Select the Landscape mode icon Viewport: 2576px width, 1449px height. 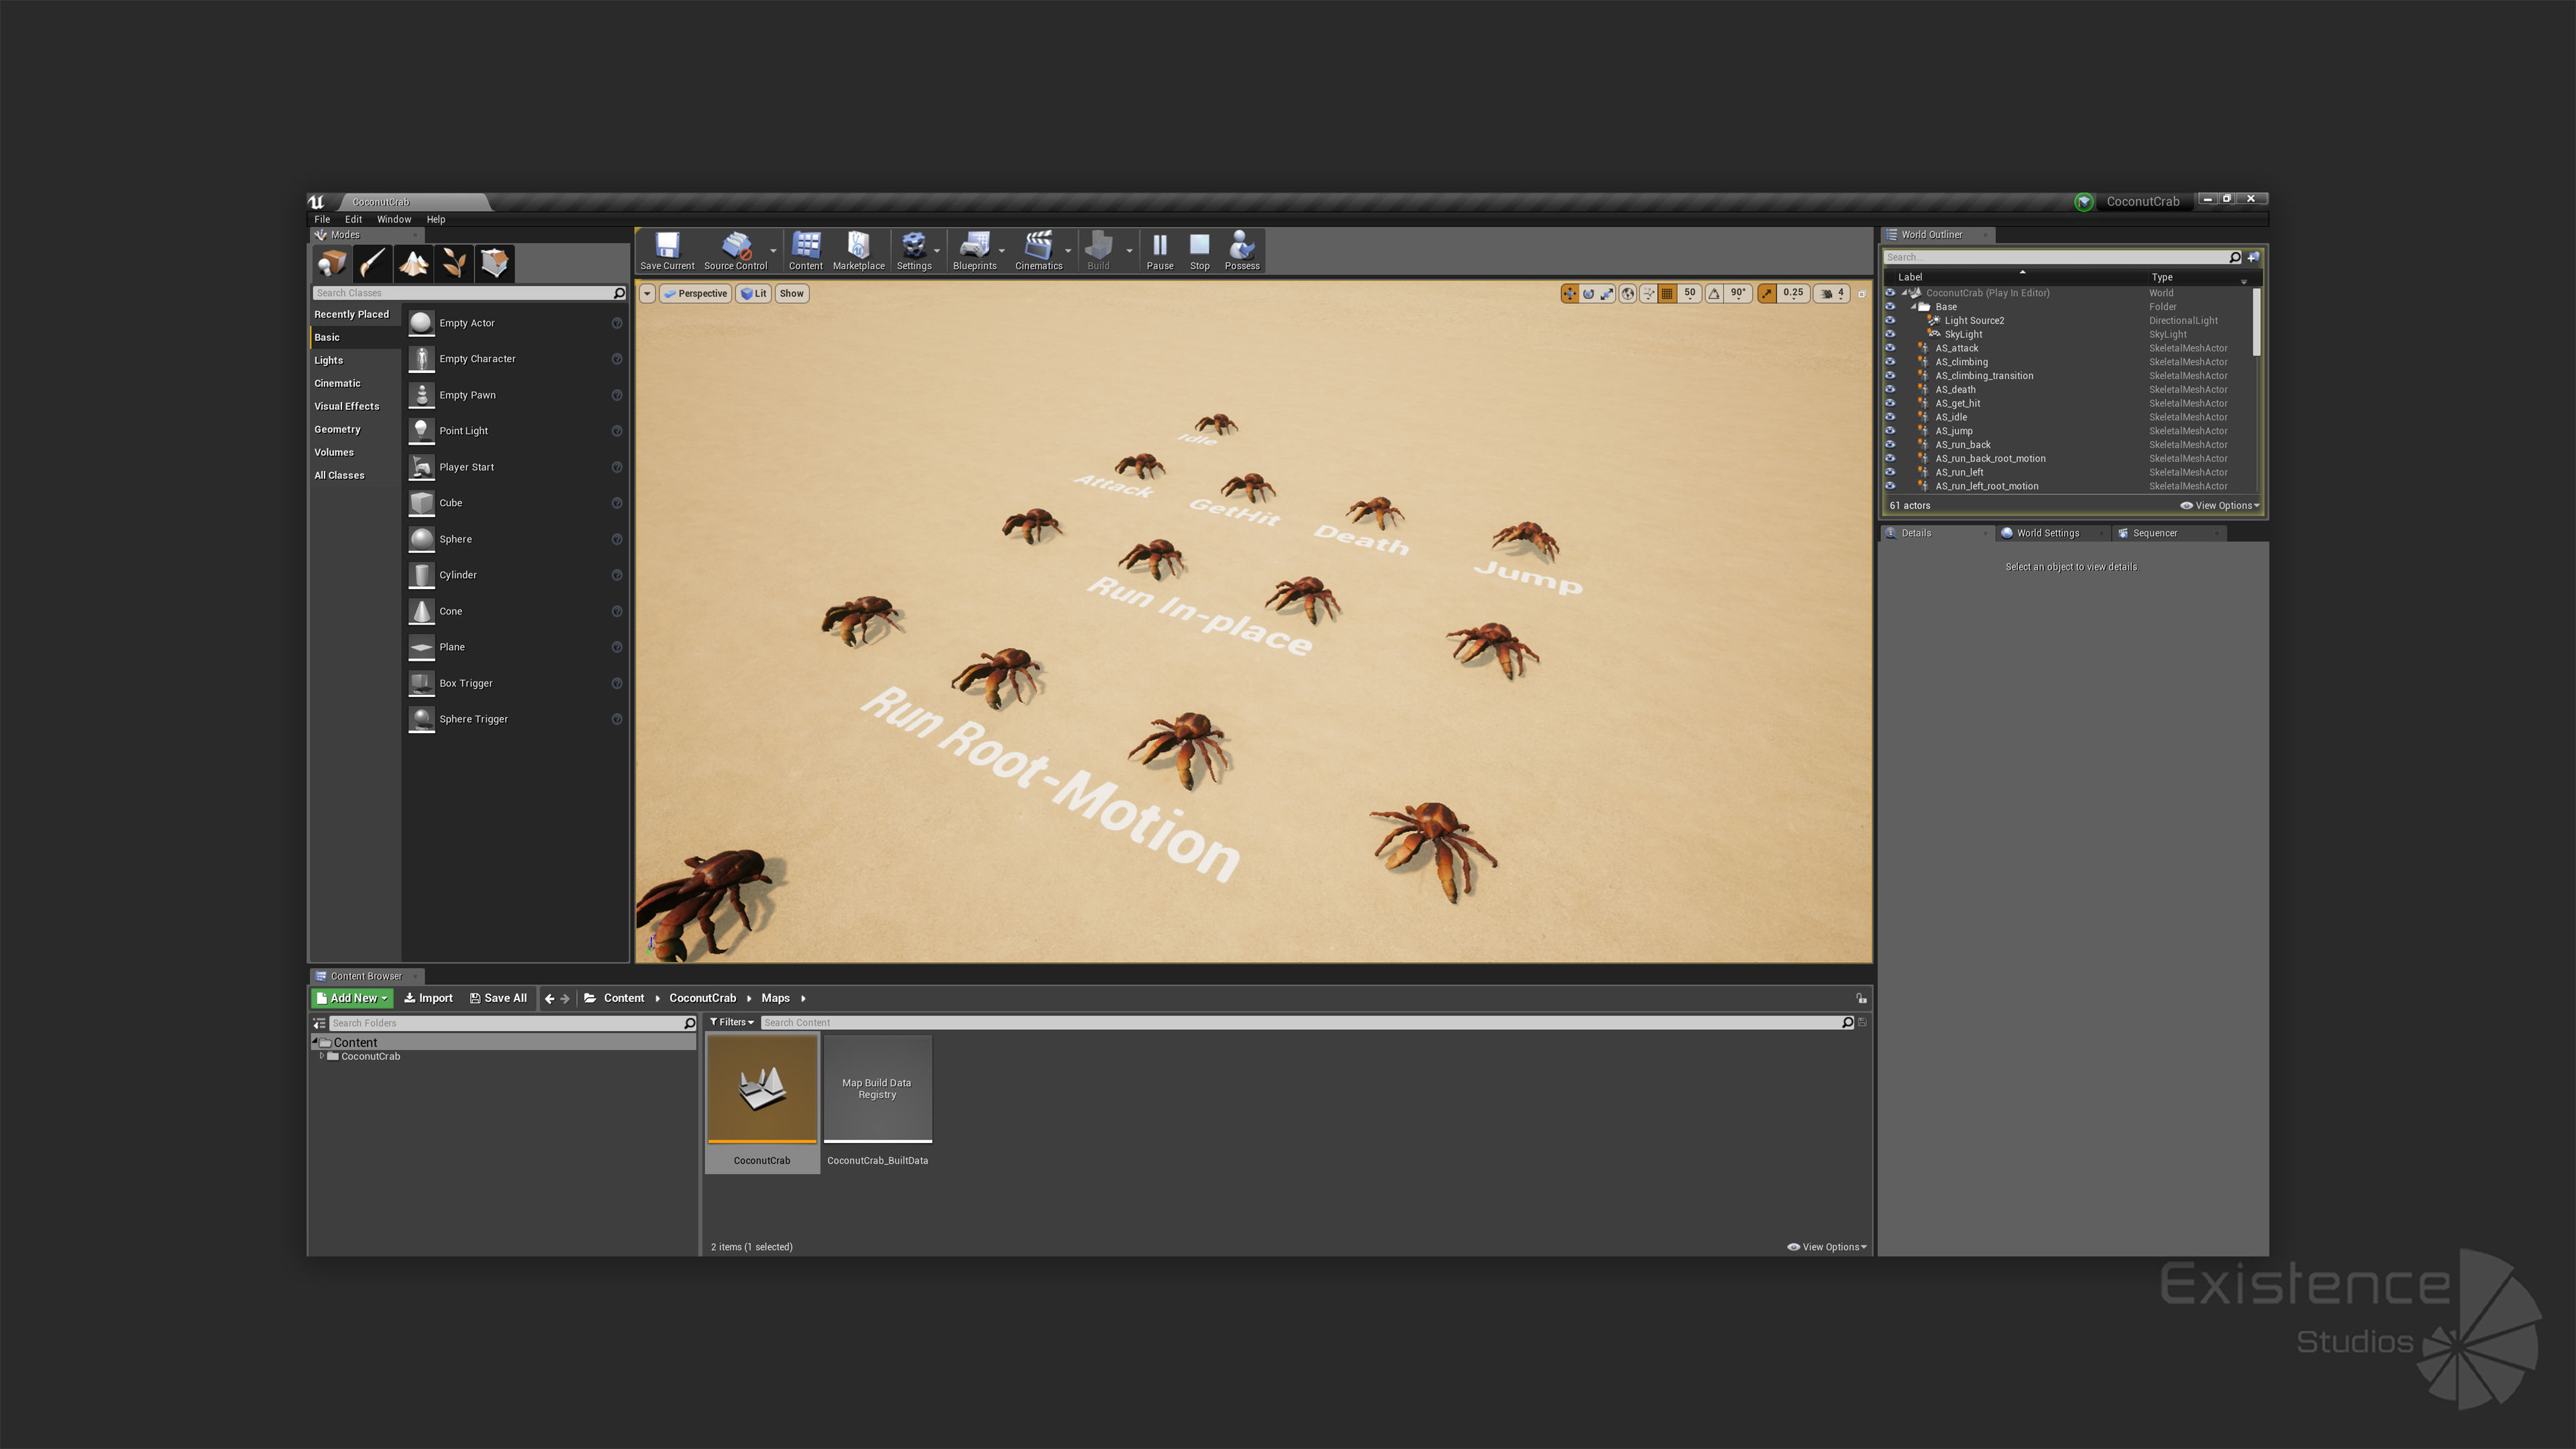413,263
